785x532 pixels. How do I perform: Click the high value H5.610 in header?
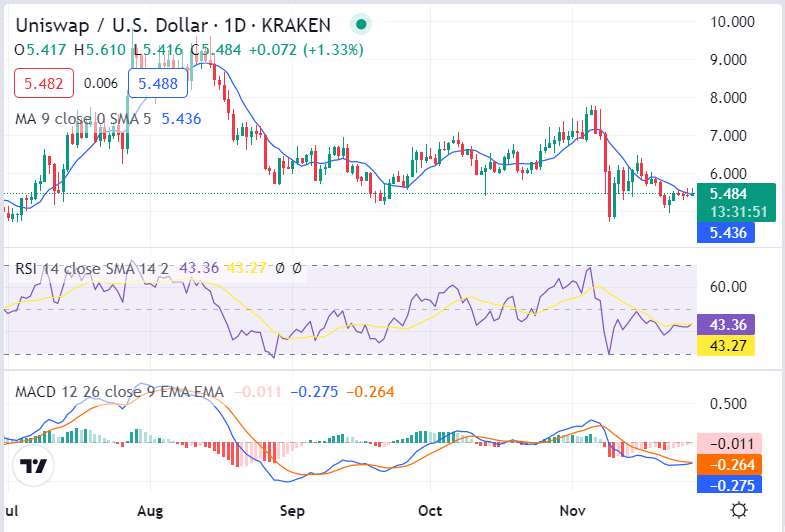click(100, 50)
